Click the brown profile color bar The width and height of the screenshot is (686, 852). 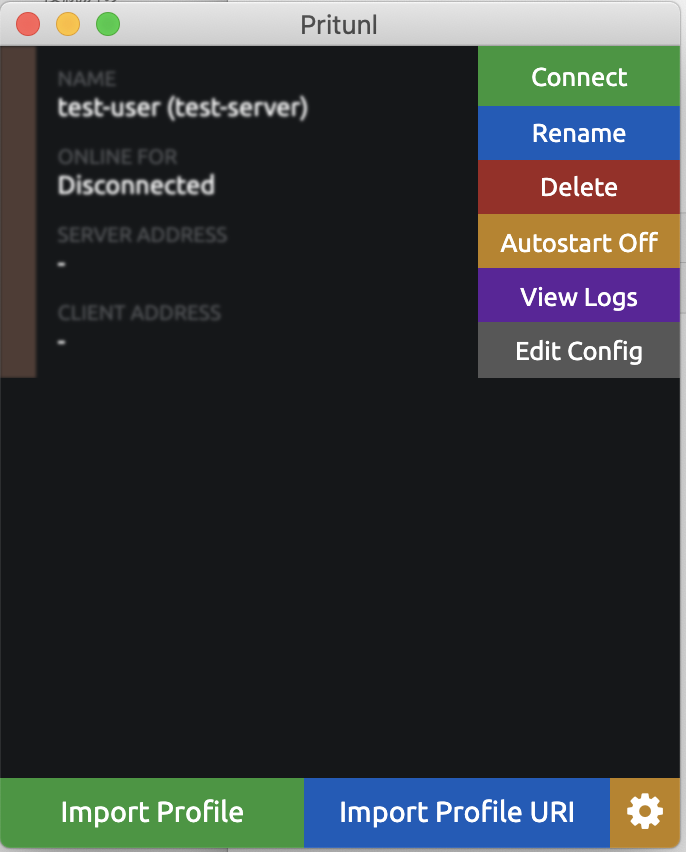18,212
